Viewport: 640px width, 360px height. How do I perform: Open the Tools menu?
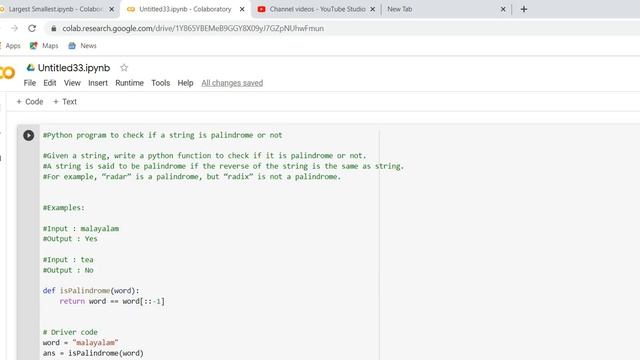pyautogui.click(x=160, y=83)
